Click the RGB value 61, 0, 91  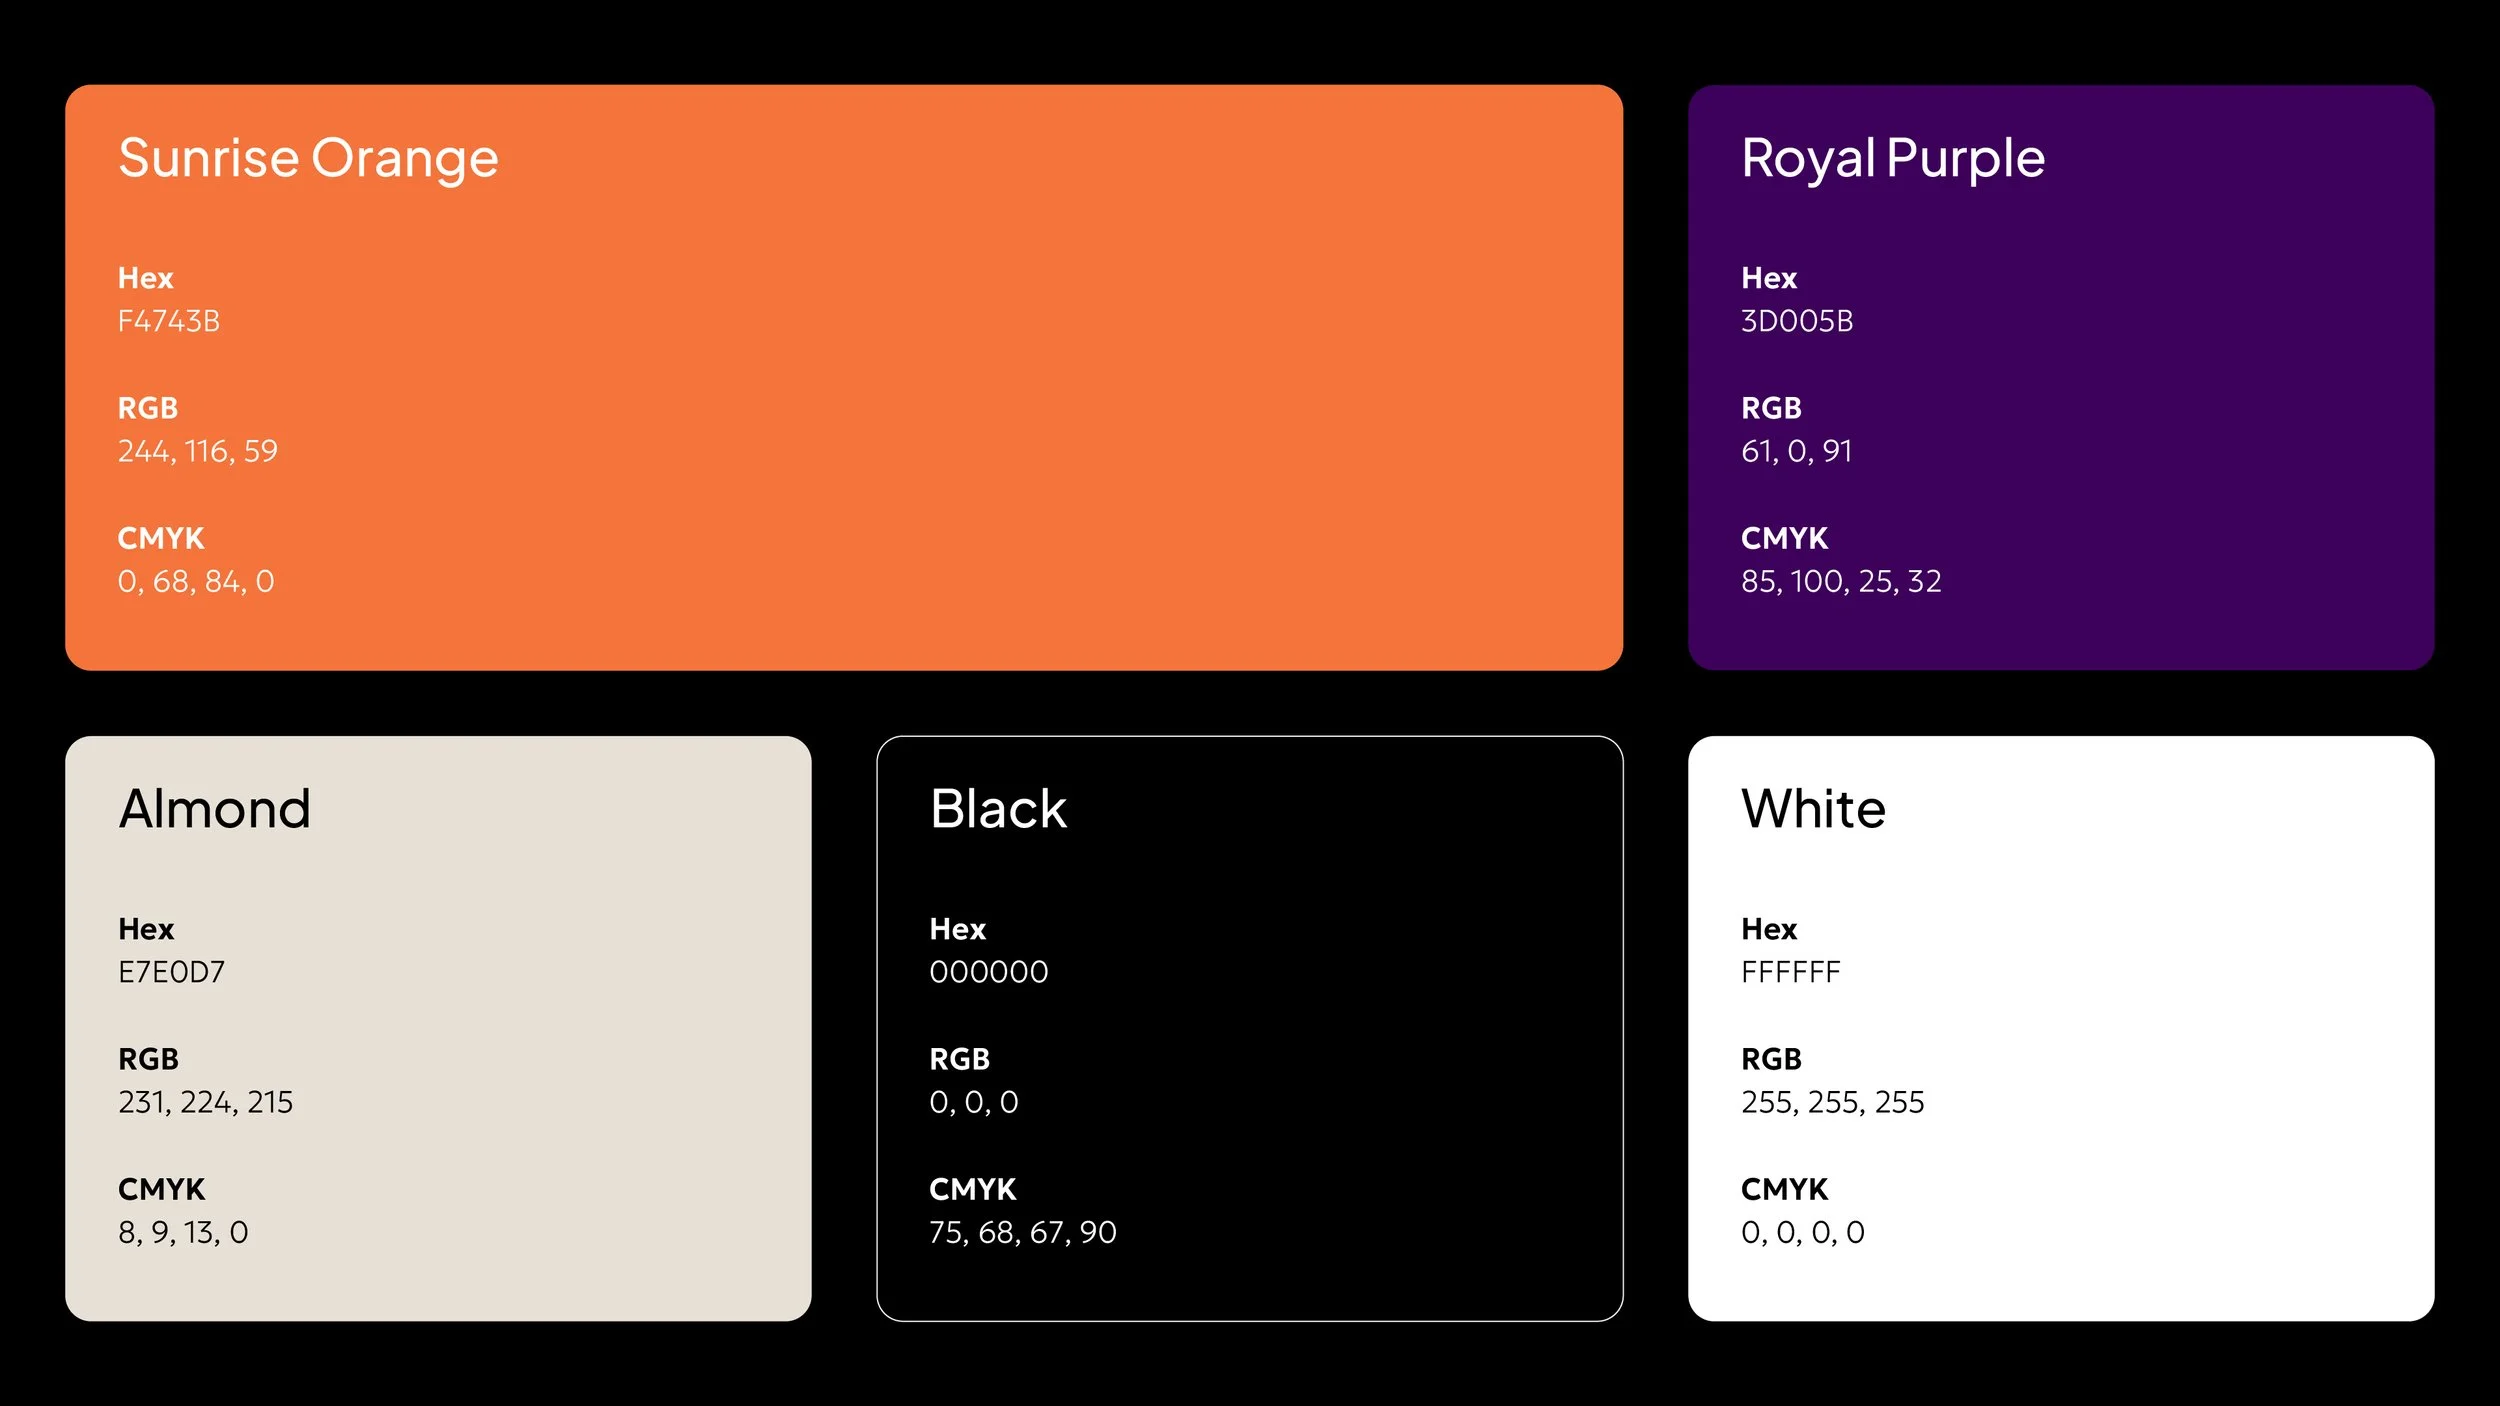tap(1797, 451)
